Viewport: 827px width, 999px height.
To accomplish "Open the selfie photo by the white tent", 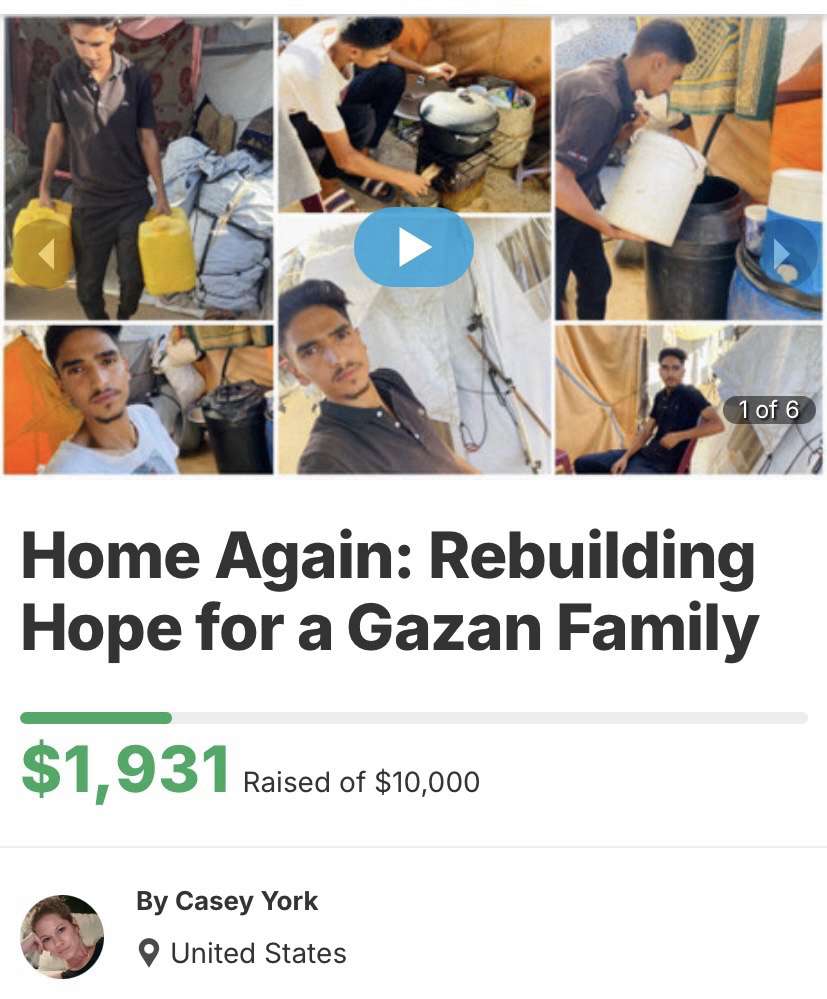I will click(415, 345).
